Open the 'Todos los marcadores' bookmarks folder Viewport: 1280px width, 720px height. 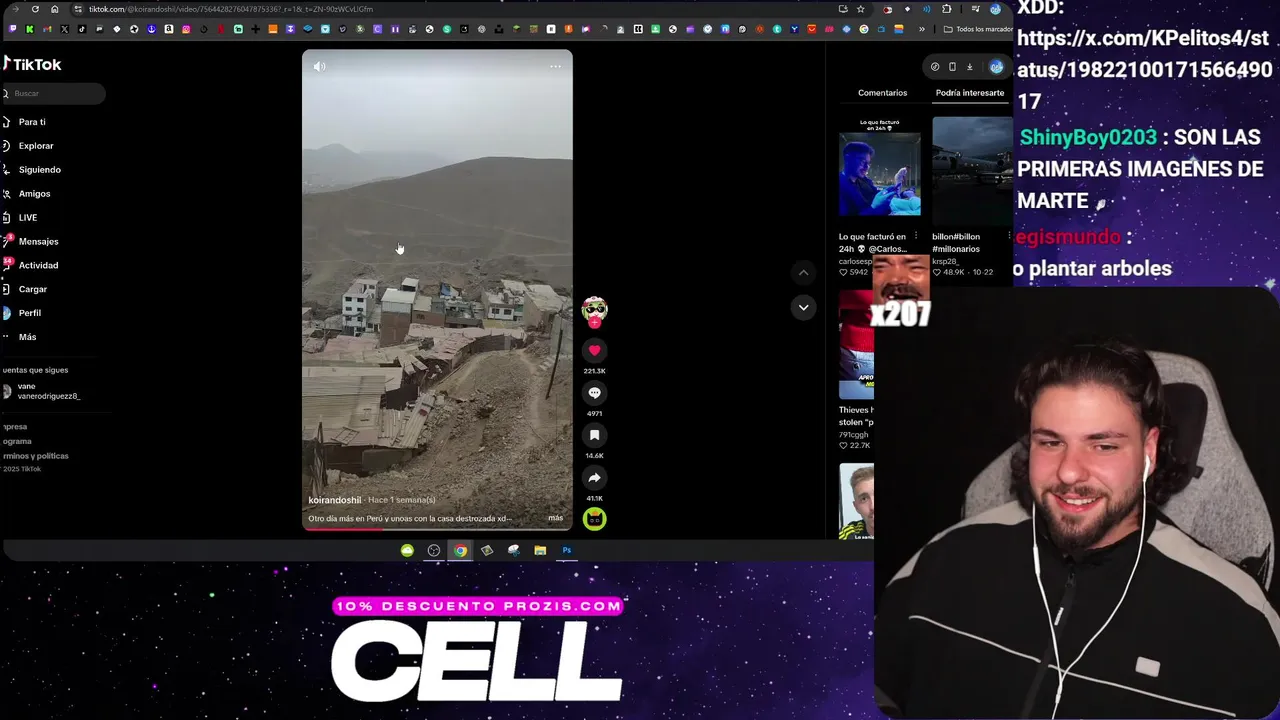click(x=978, y=29)
